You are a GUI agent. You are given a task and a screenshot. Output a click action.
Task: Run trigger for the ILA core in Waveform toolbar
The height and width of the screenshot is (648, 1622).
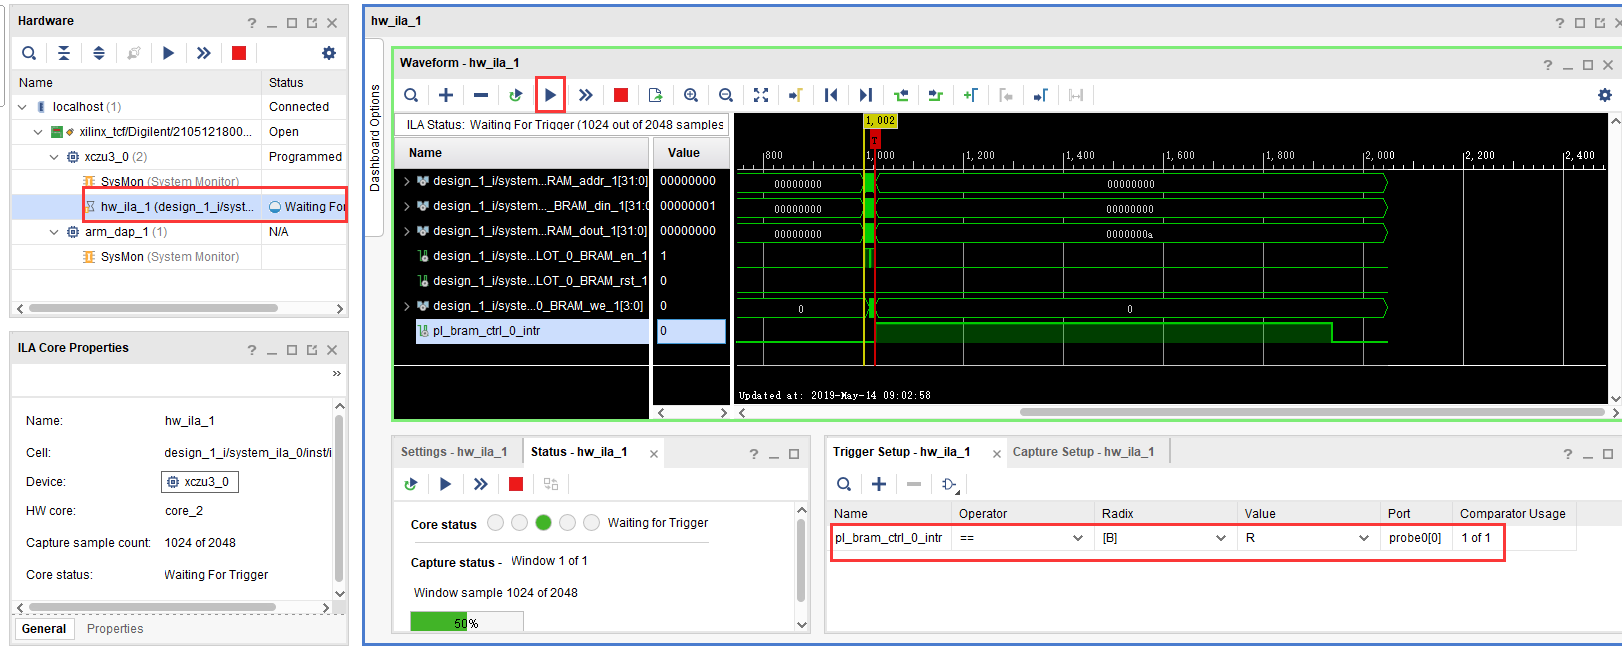[x=550, y=95]
